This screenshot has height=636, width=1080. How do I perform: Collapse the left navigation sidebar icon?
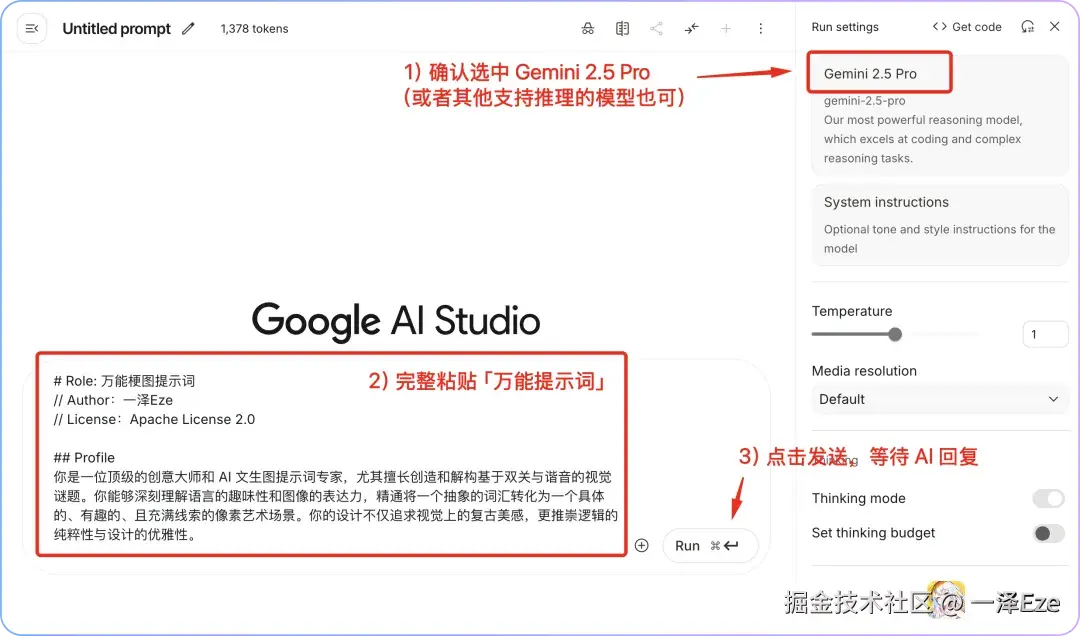click(x=32, y=28)
